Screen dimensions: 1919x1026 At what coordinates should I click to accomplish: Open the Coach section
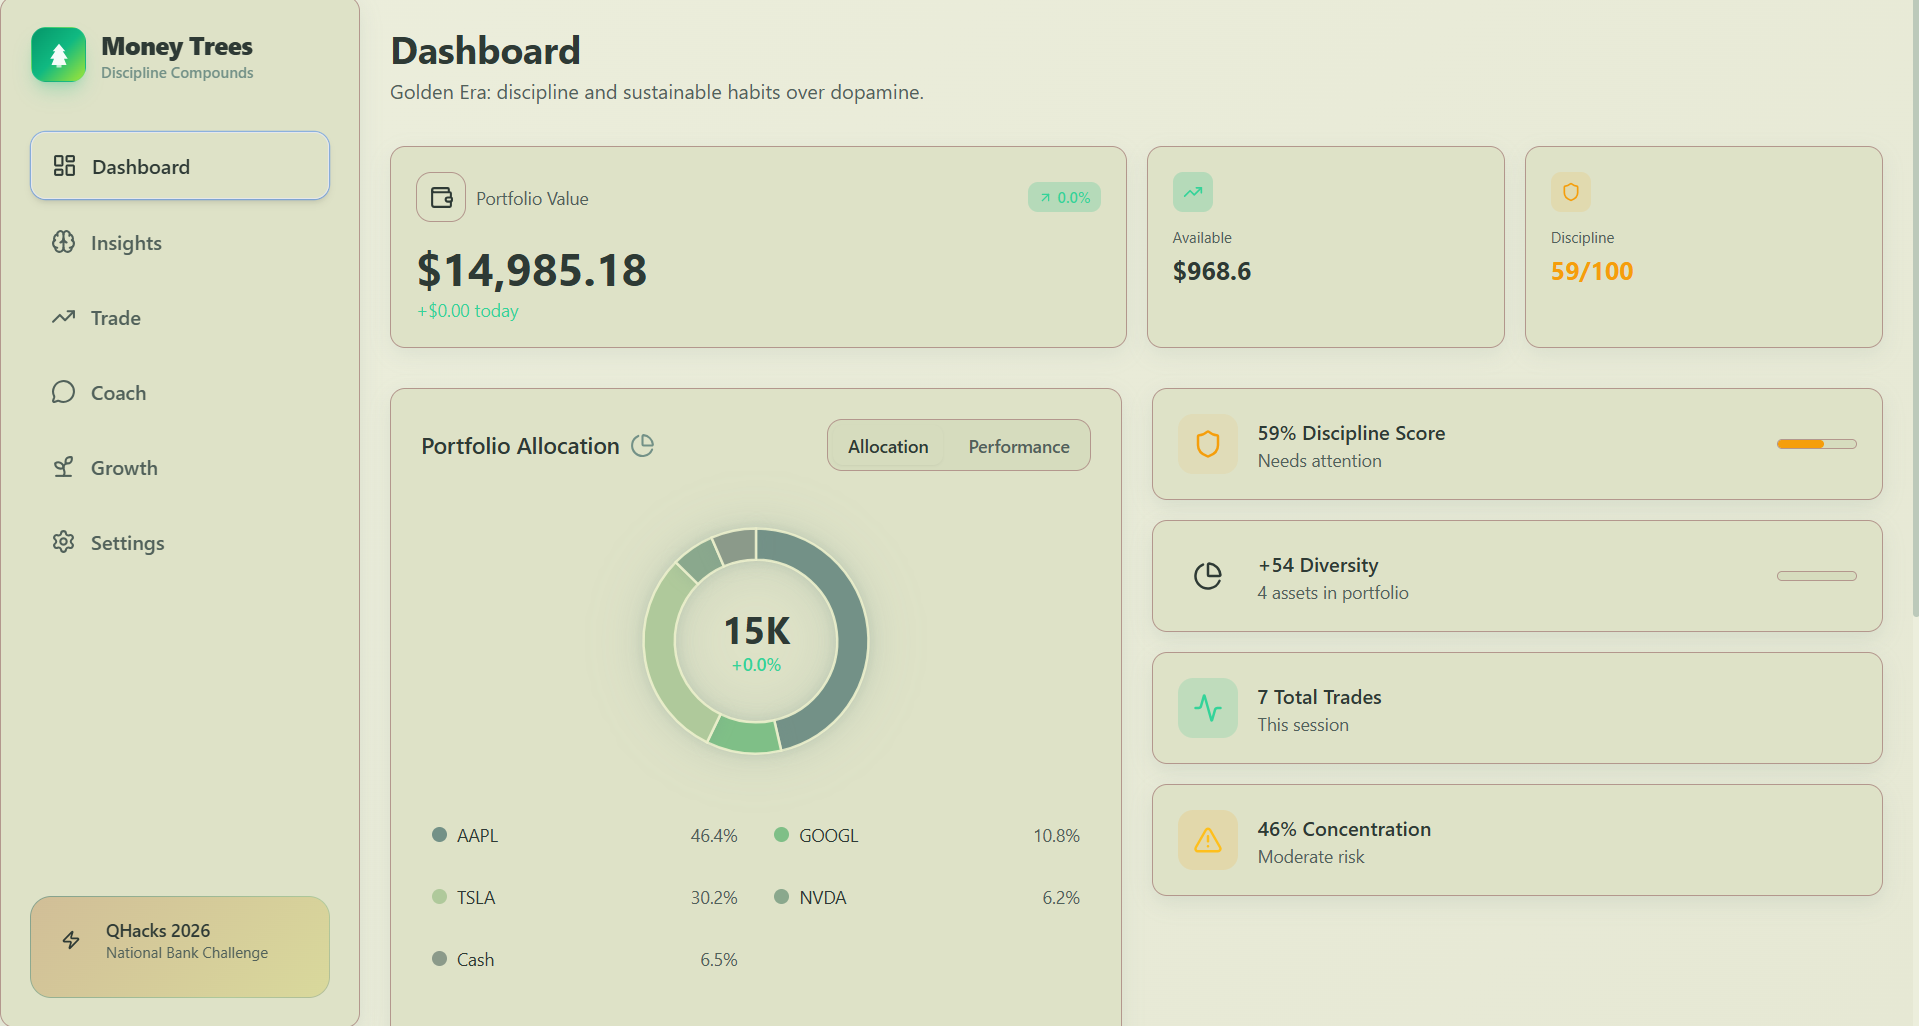pos(180,393)
